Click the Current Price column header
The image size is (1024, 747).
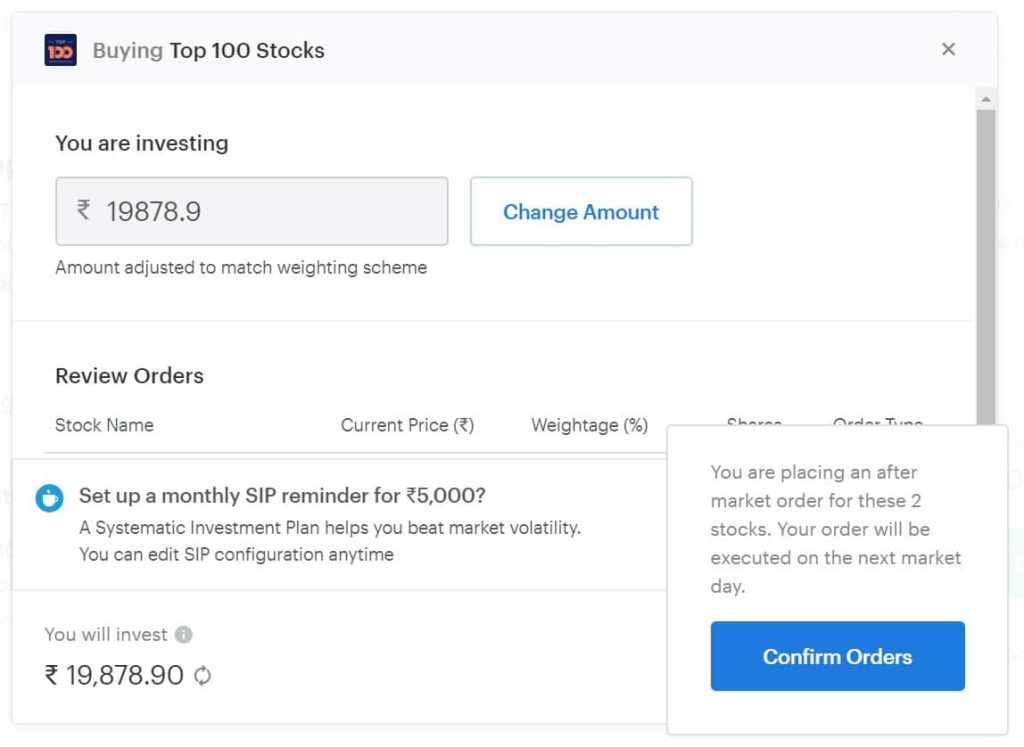point(407,425)
